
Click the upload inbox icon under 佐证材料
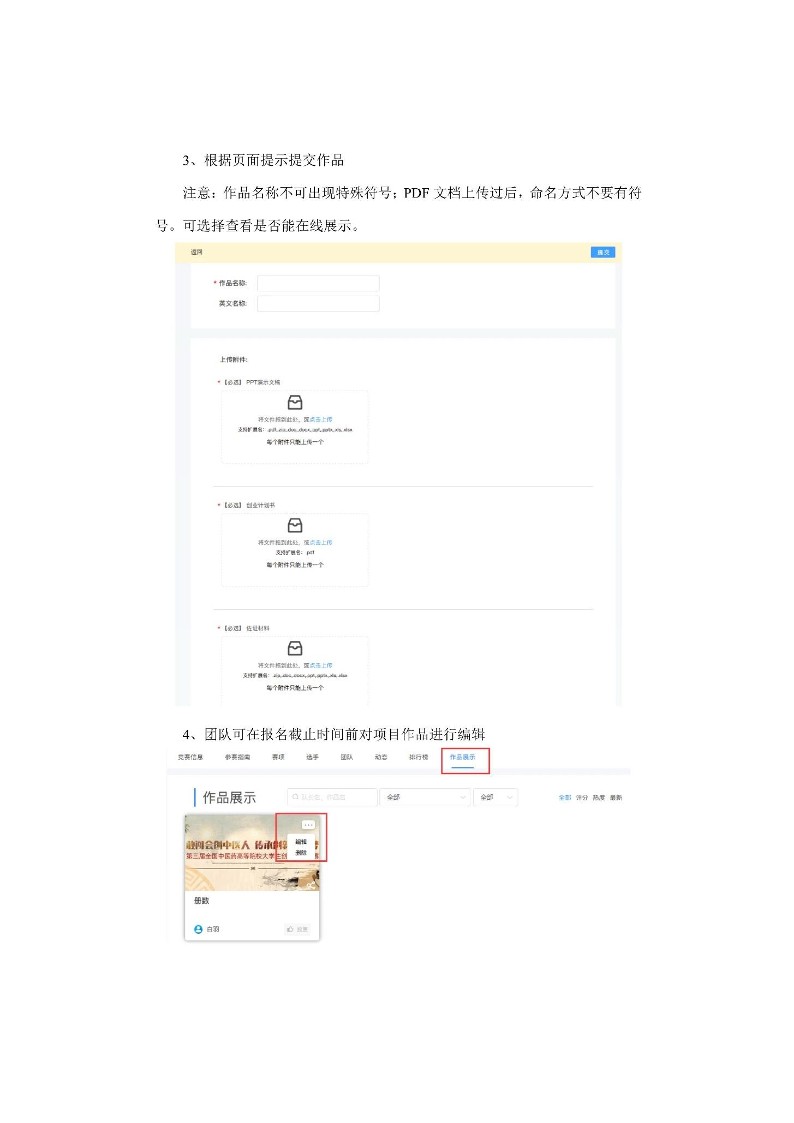pos(294,649)
